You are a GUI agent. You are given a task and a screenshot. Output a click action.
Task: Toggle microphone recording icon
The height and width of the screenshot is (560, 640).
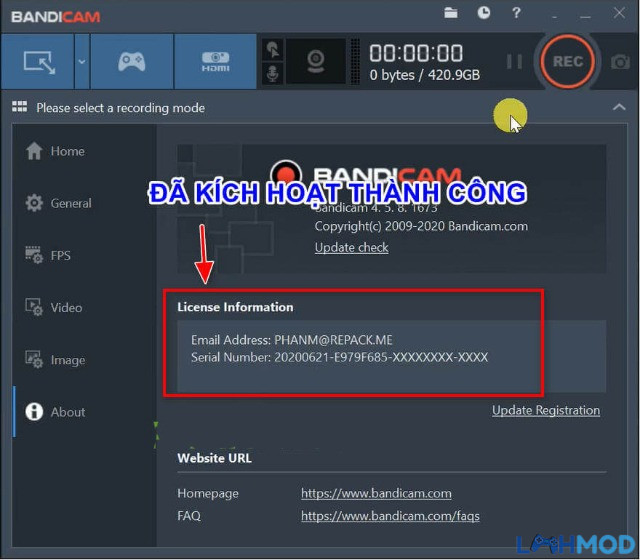click(273, 74)
